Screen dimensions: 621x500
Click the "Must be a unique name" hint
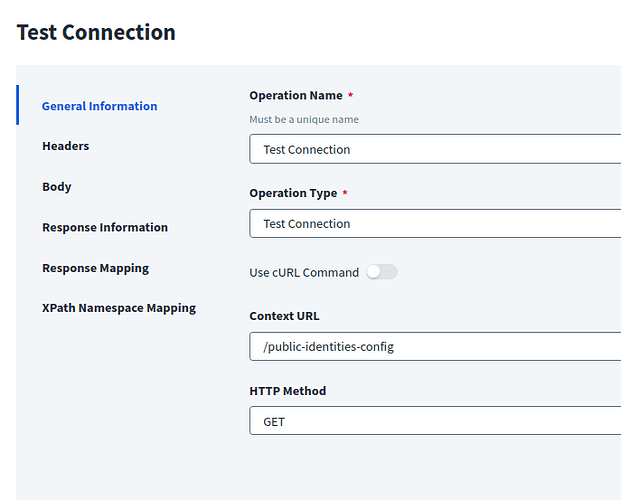tap(304, 119)
